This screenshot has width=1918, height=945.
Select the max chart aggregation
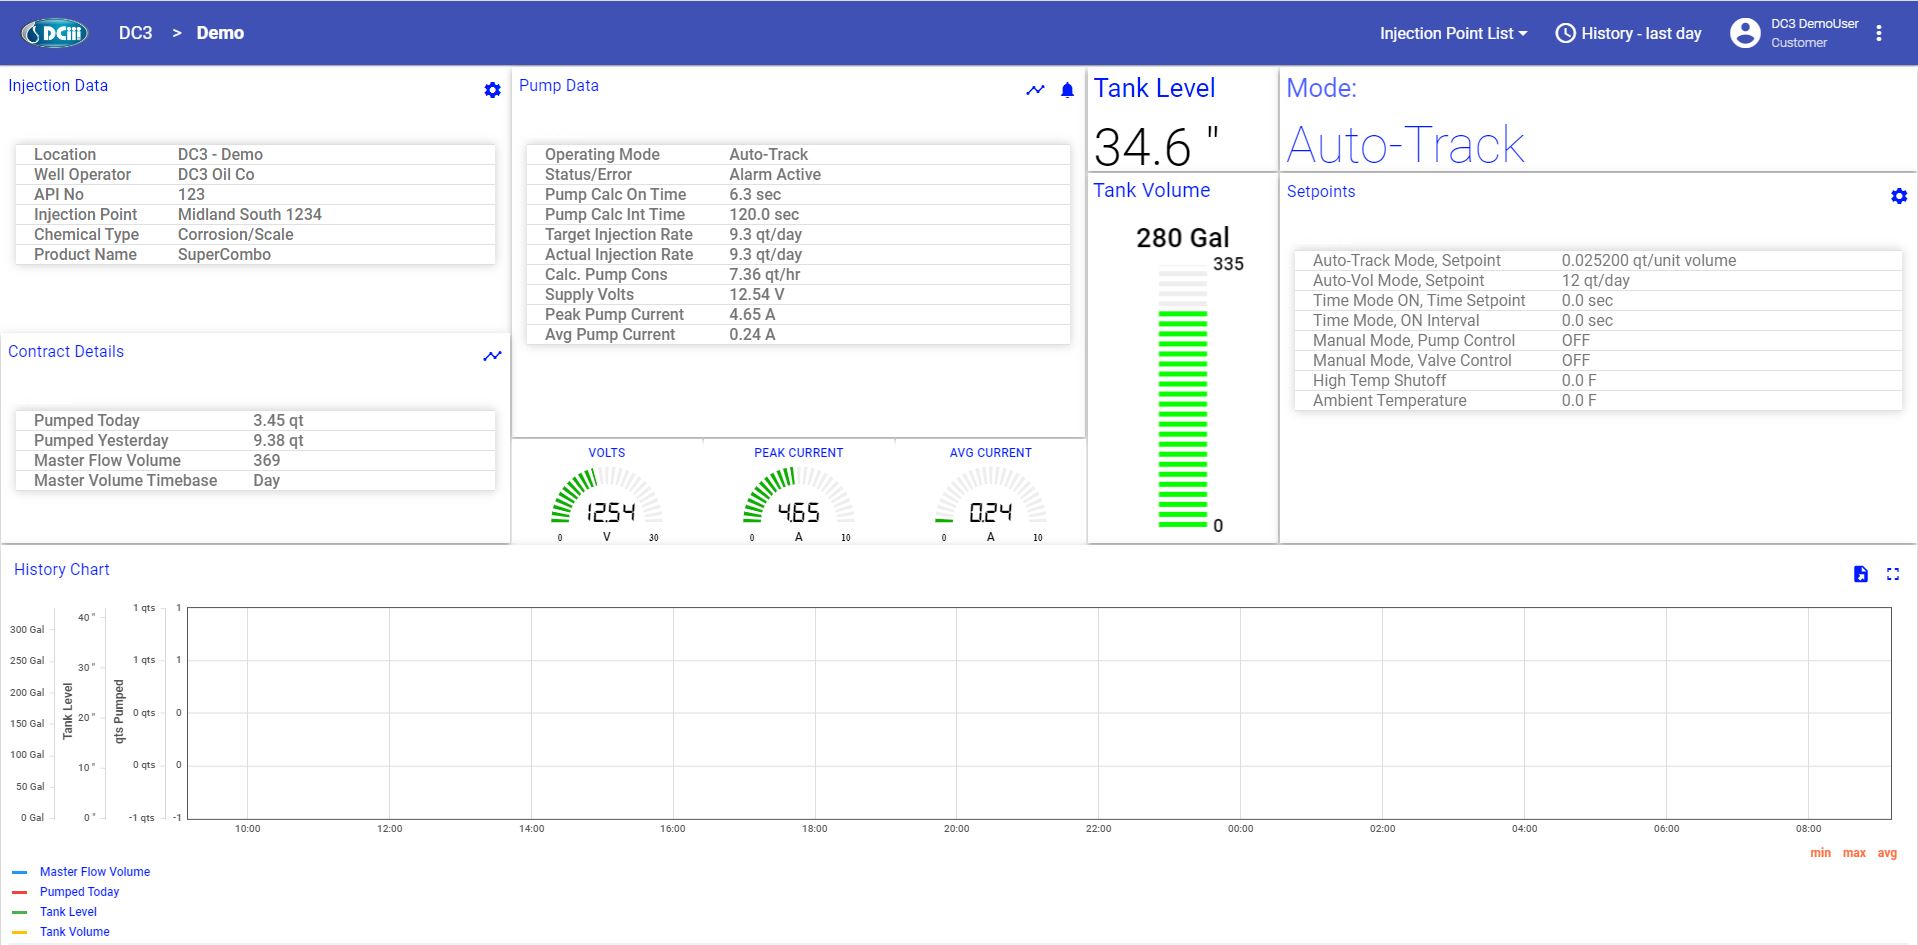[1854, 853]
